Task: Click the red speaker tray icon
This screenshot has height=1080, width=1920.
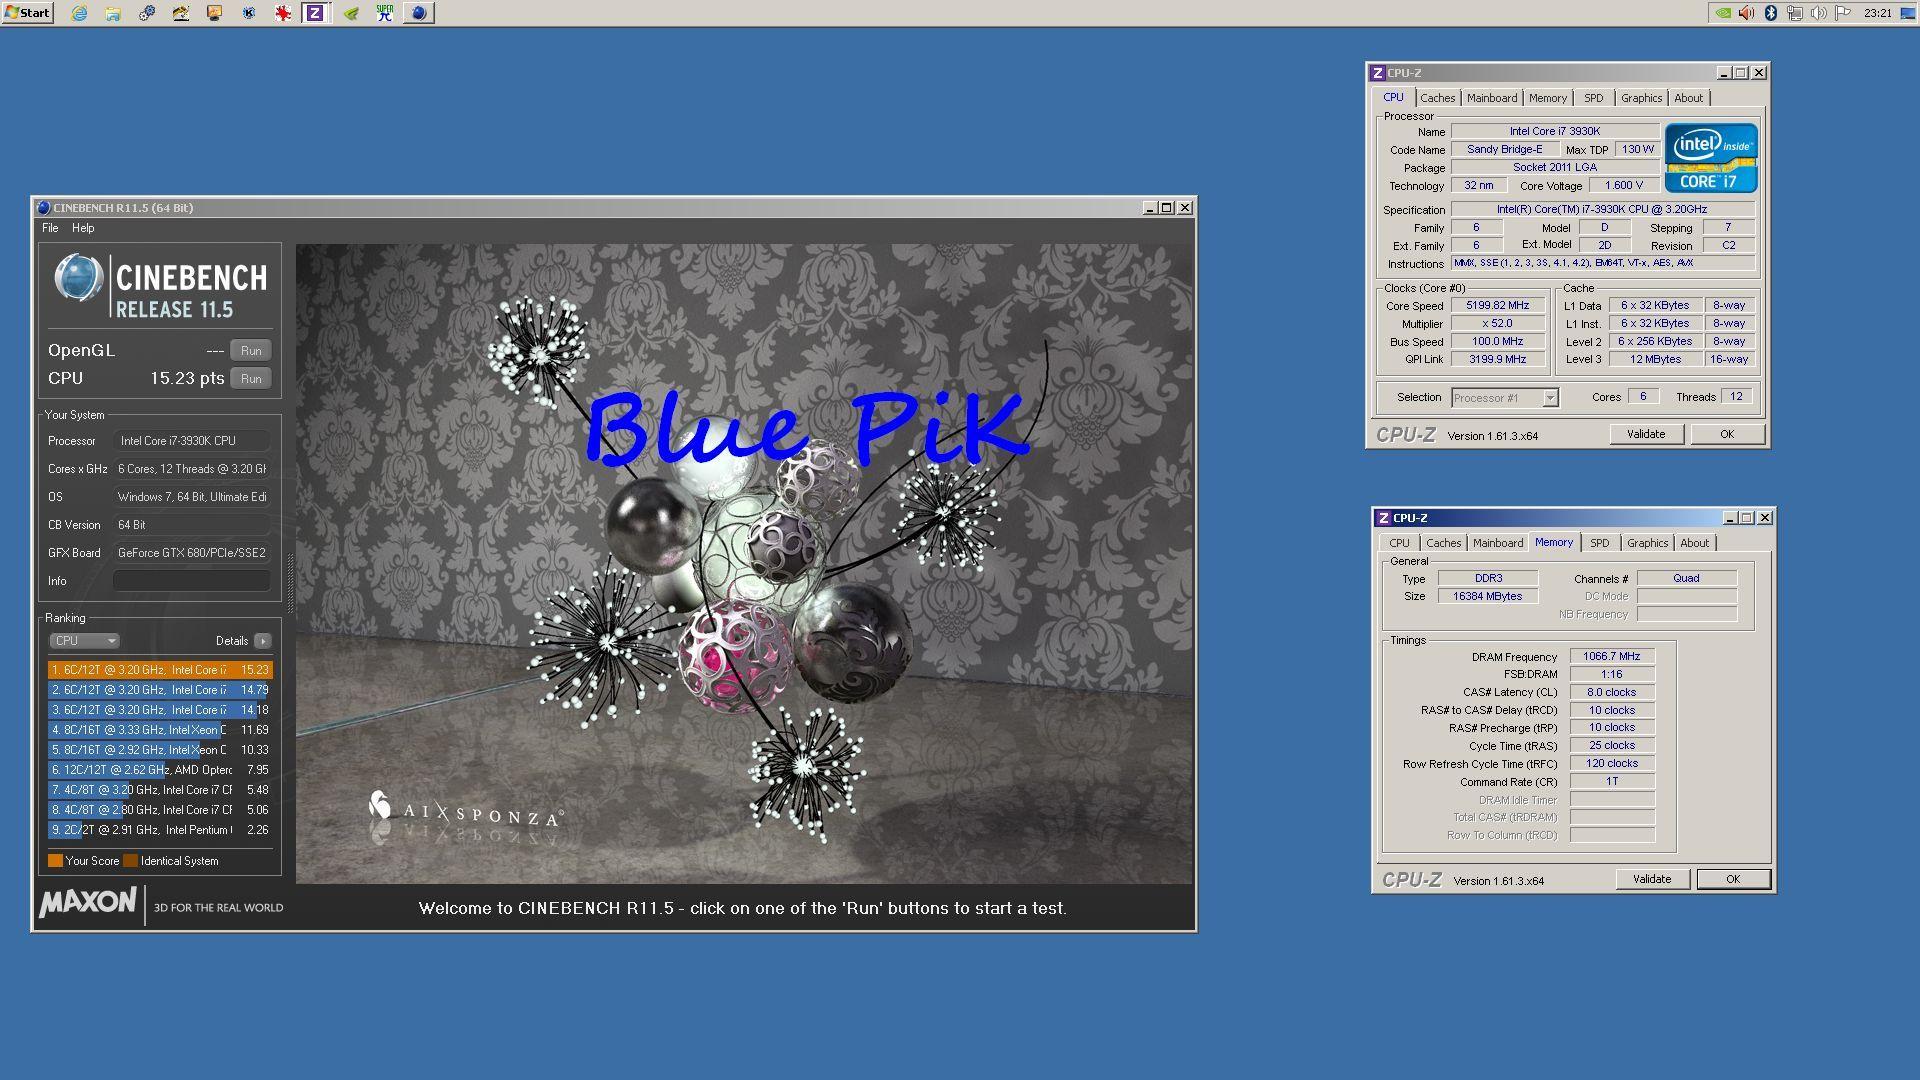Action: tap(1747, 13)
